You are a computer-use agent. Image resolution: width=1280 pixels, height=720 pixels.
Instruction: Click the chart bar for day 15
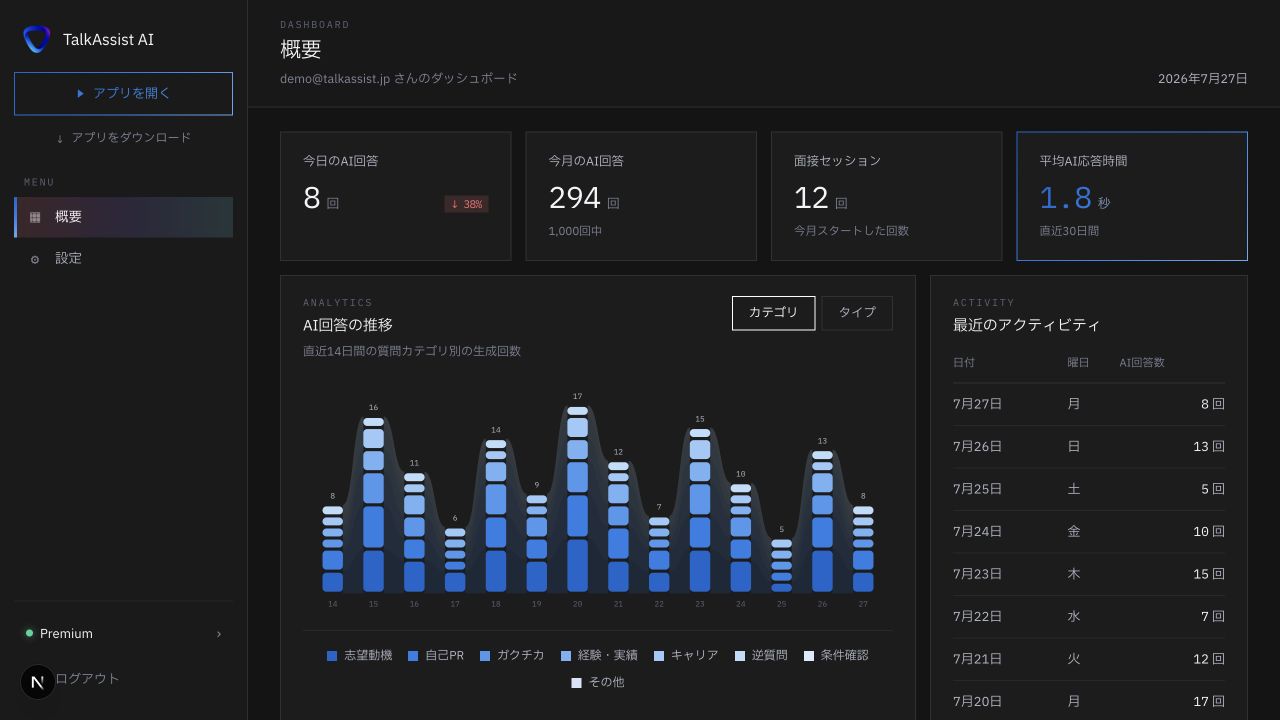373,505
